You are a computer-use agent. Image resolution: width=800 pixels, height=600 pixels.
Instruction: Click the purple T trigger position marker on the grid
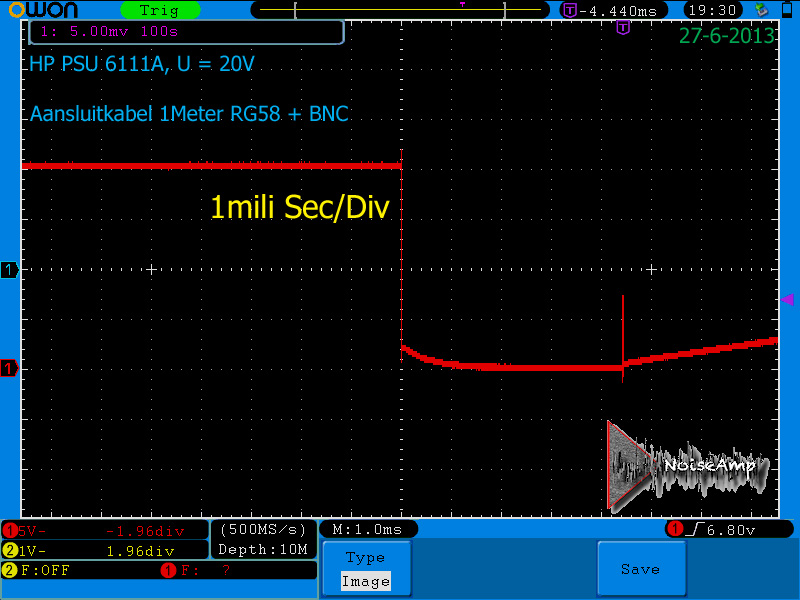(623, 28)
